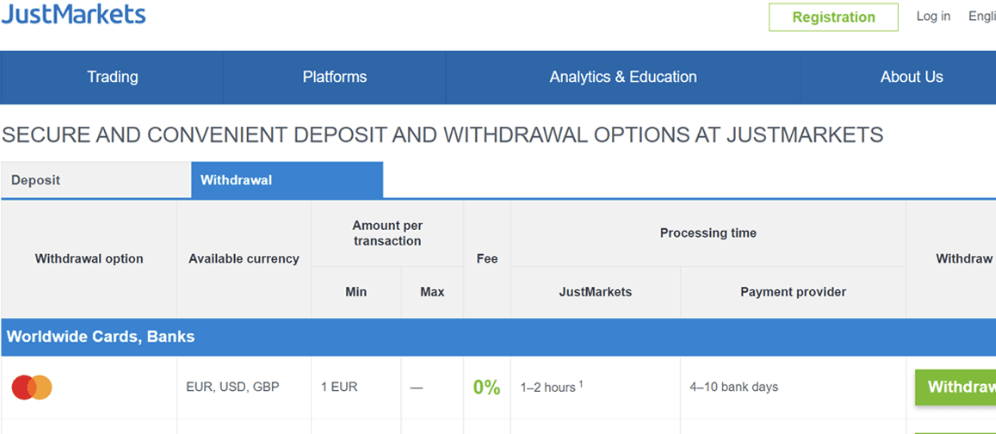Click the Available currency column header
Viewport: 996px width, 434px height.
(244, 259)
